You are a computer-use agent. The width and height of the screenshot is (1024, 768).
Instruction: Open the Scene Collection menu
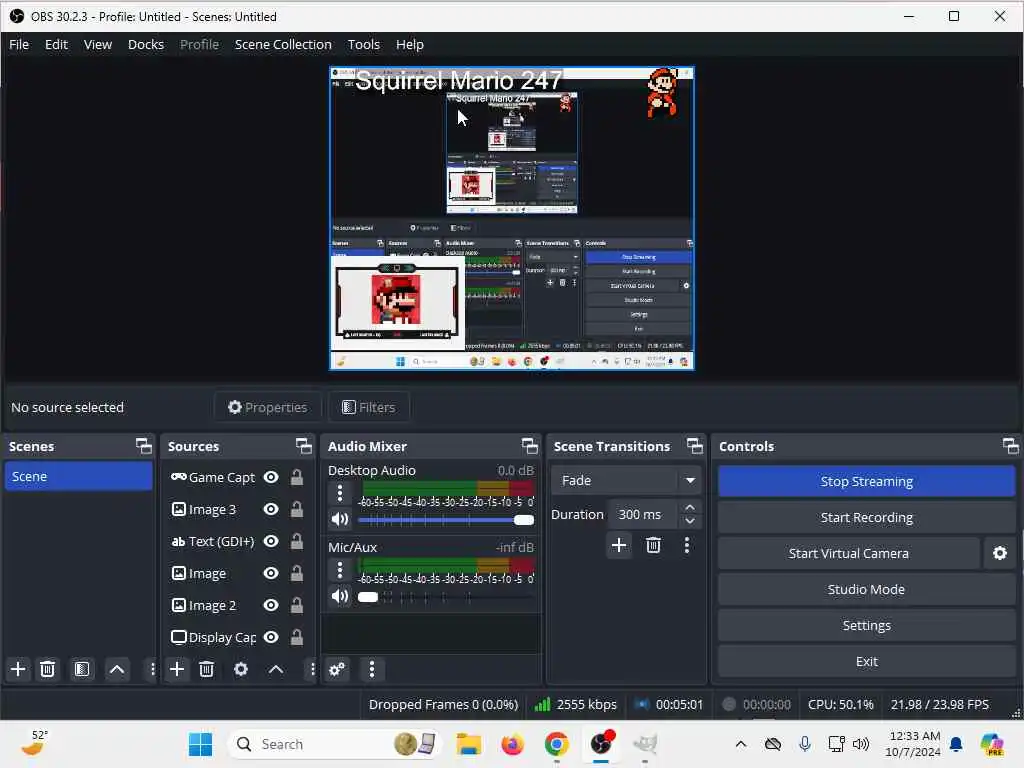[x=283, y=44]
